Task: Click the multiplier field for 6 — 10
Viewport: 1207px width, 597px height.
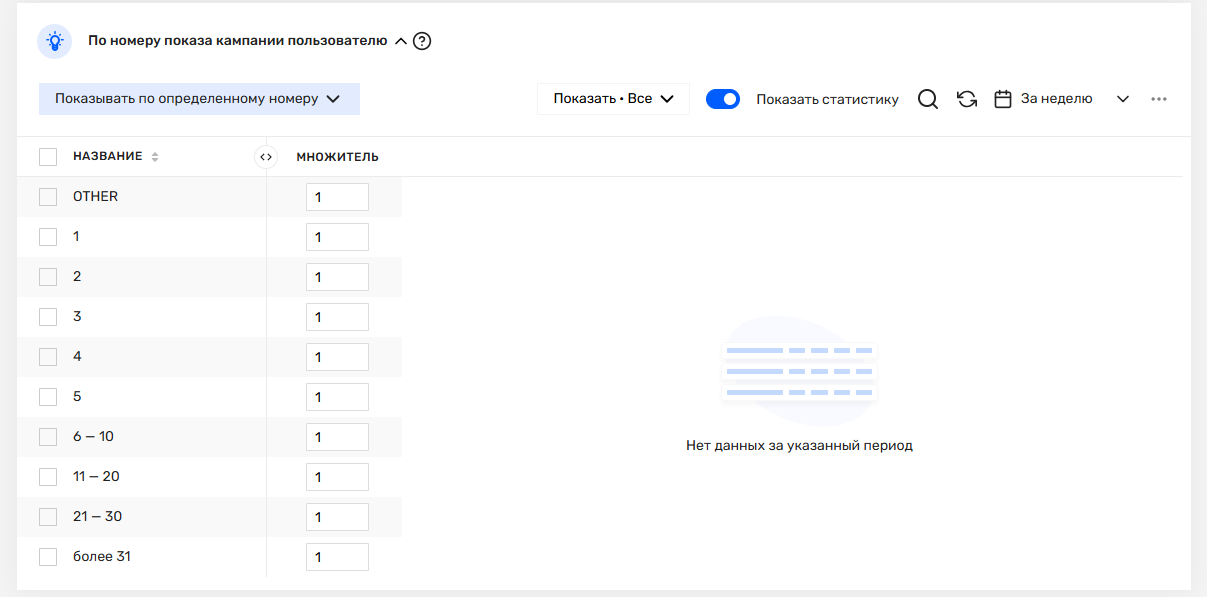Action: point(337,437)
